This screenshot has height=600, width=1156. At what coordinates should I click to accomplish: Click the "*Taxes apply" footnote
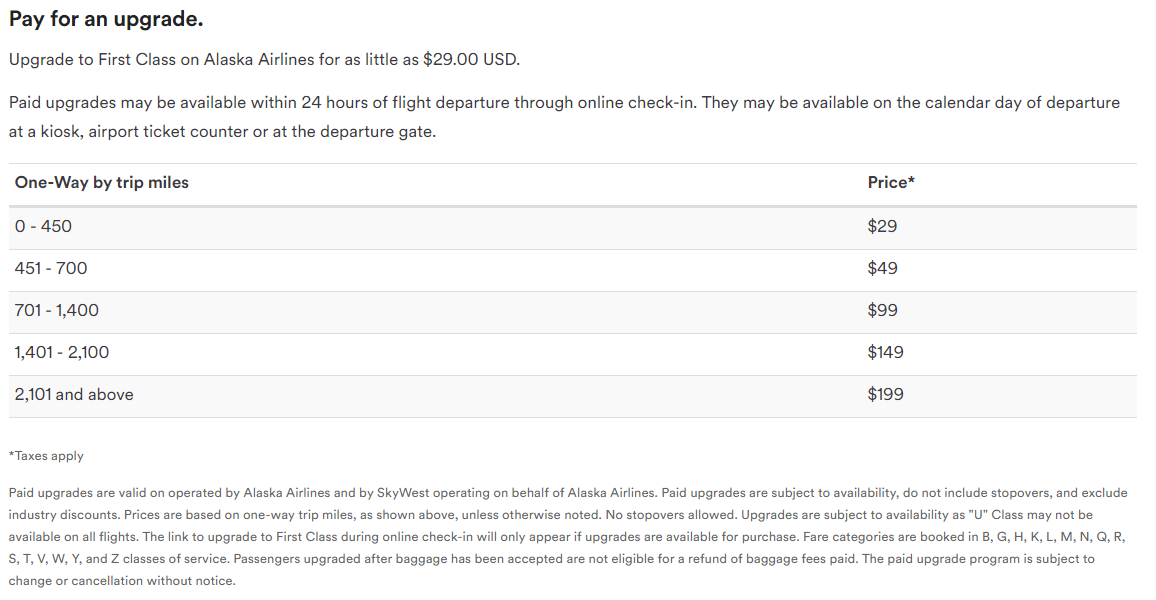pos(47,456)
